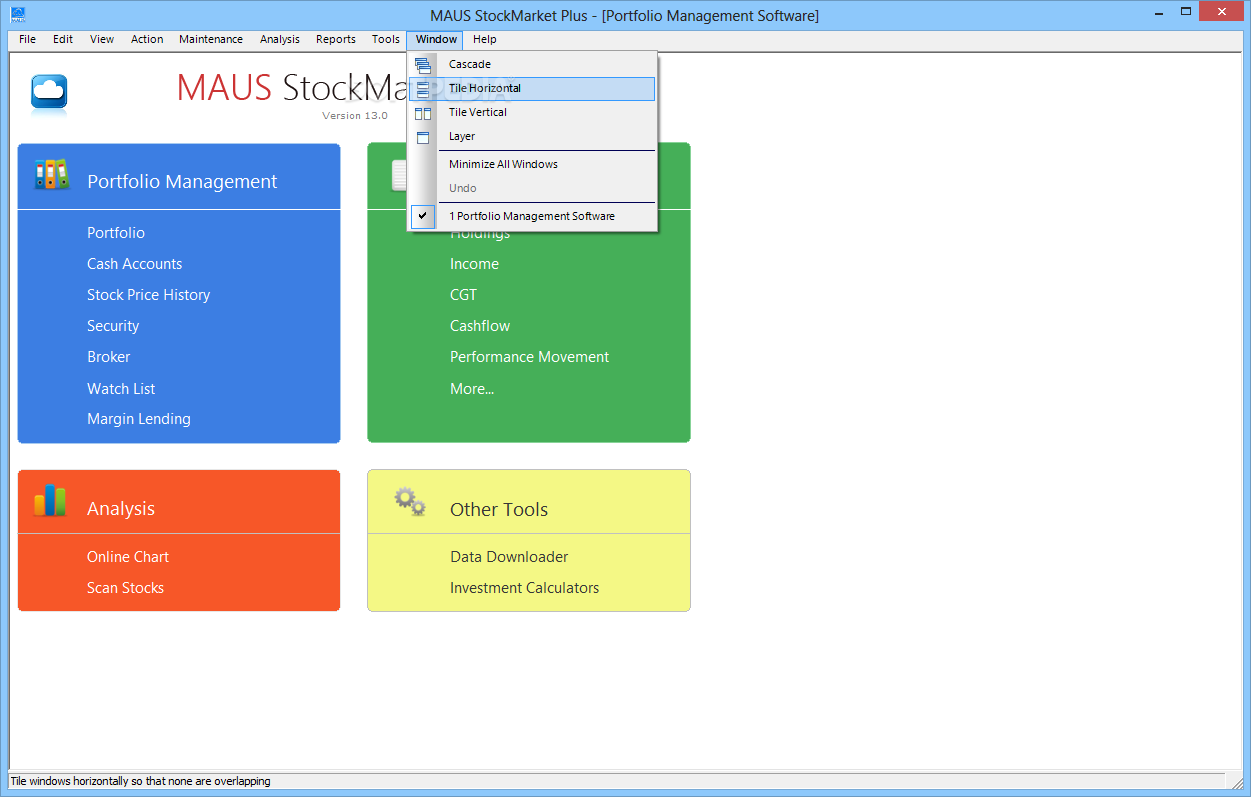Select Tile Horizontal in the Window menu
Image resolution: width=1251 pixels, height=797 pixels.
click(532, 88)
